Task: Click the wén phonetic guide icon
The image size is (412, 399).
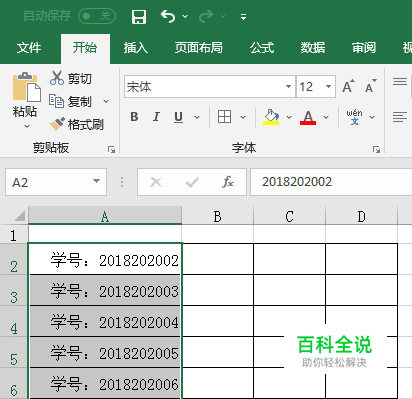Action: click(x=354, y=117)
